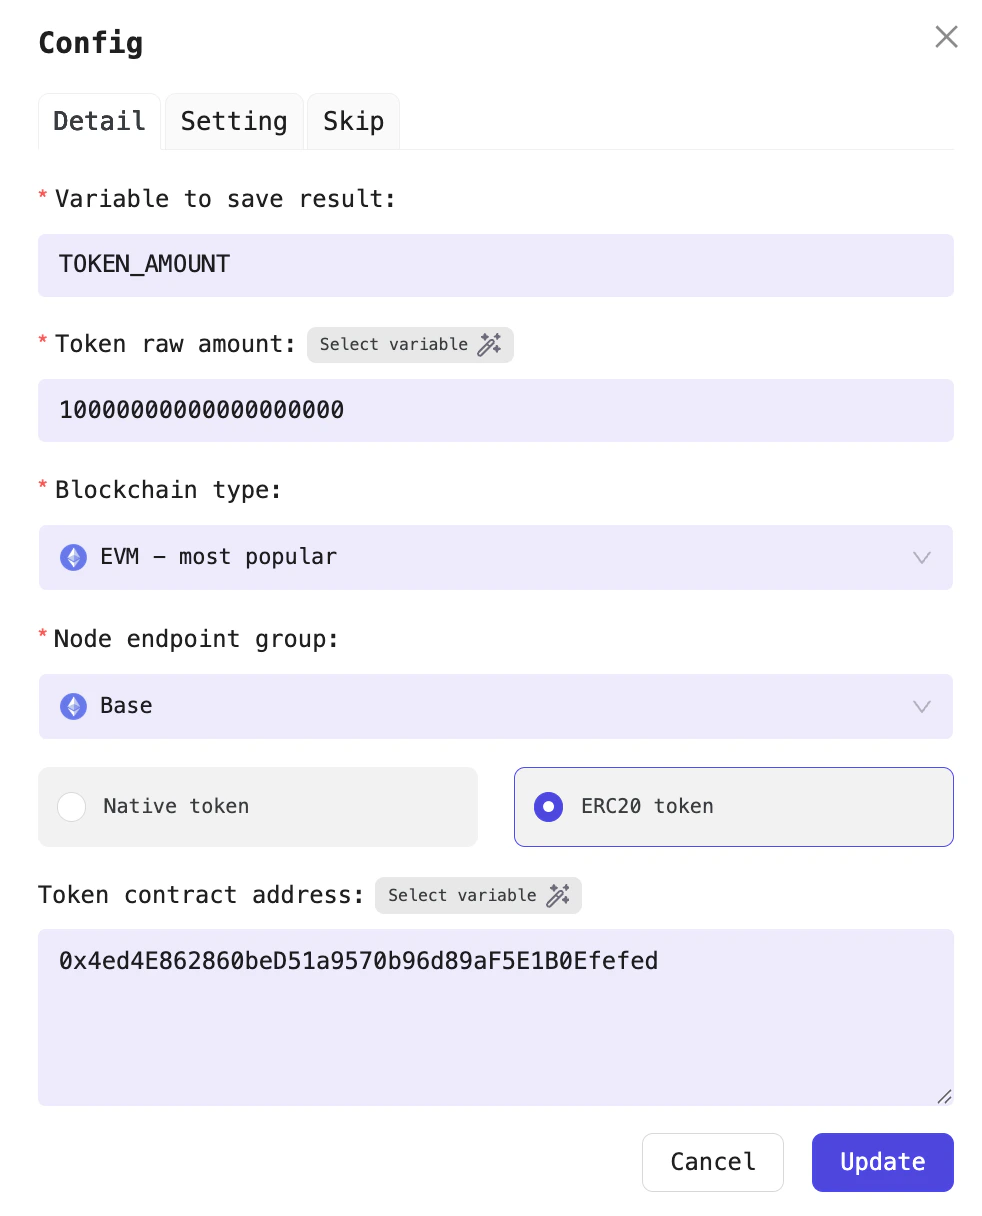Click the Ethereum icon next to Base
Viewport: 982px width, 1216px height.
73,706
